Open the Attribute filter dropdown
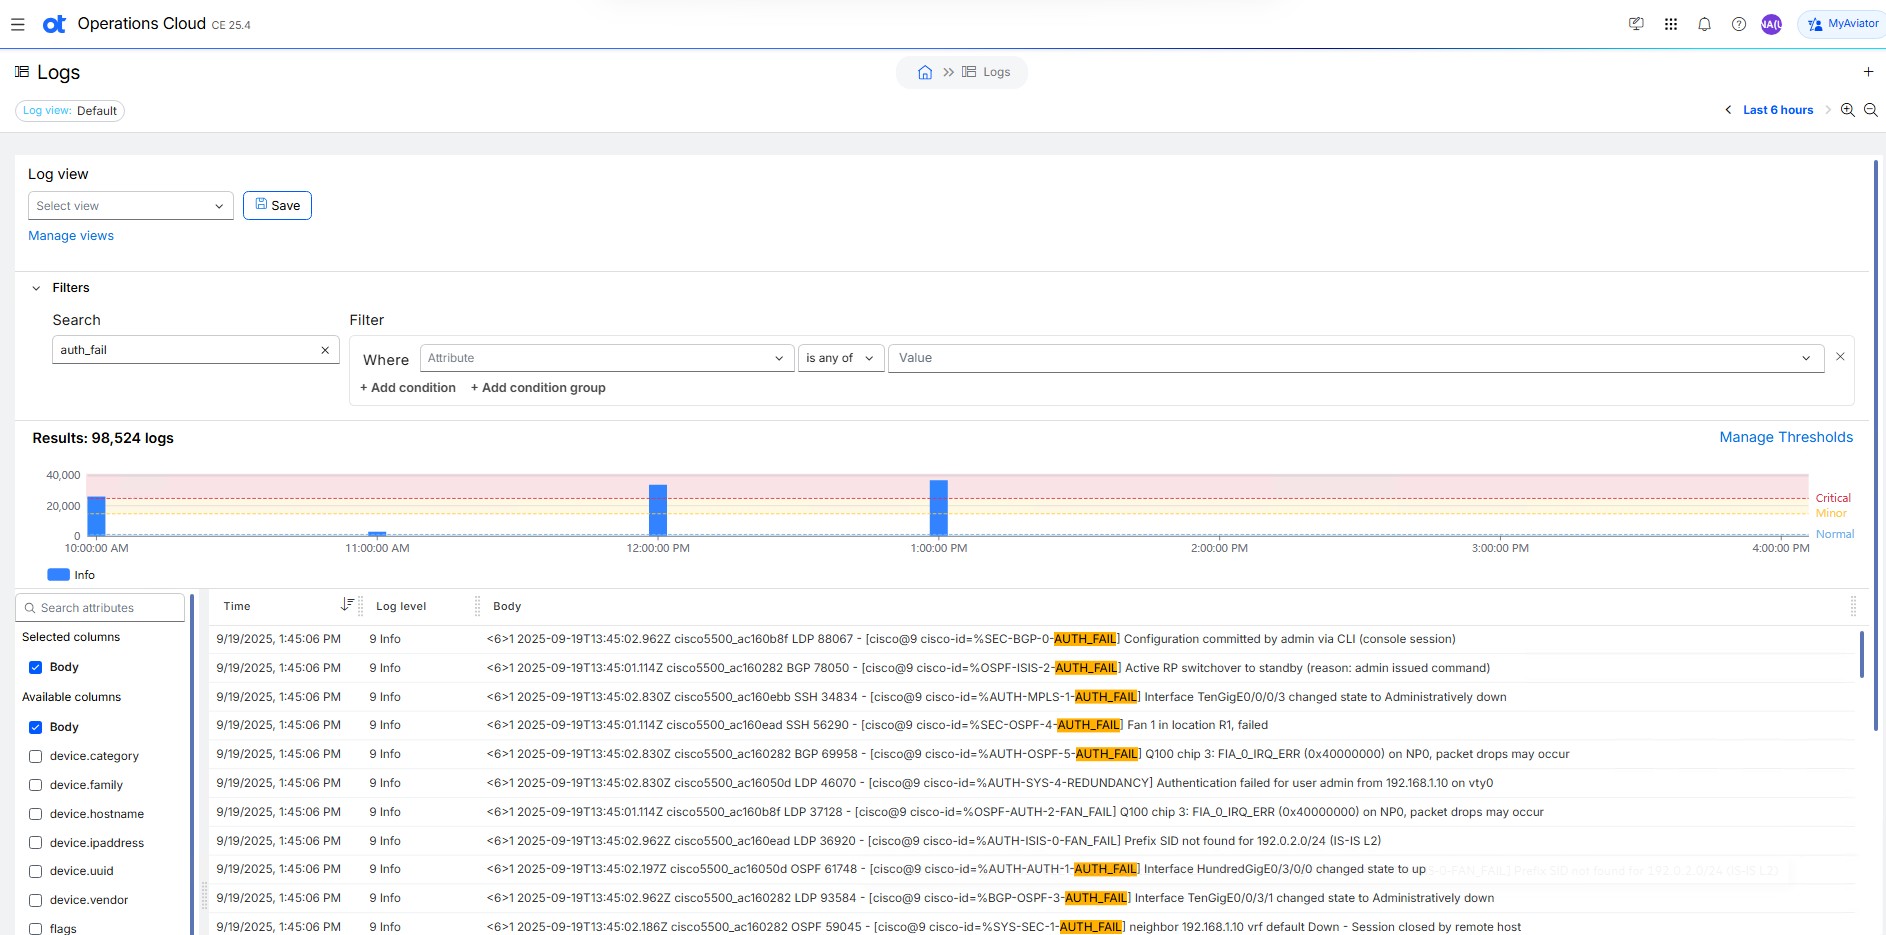The image size is (1886, 935). click(605, 358)
